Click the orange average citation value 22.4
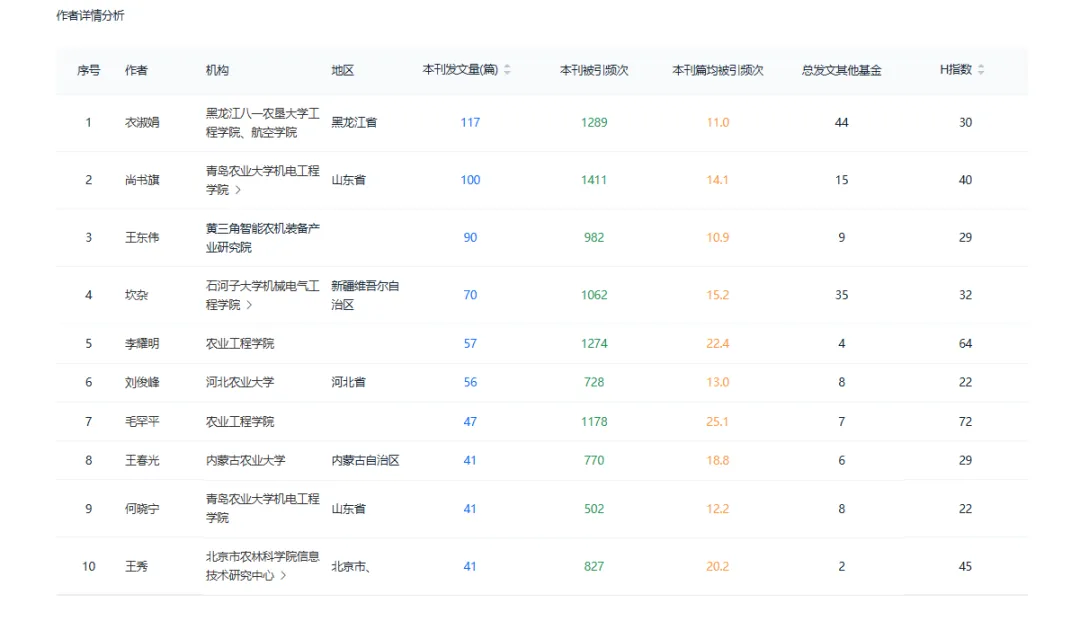The width and height of the screenshot is (1080, 621). coord(717,344)
